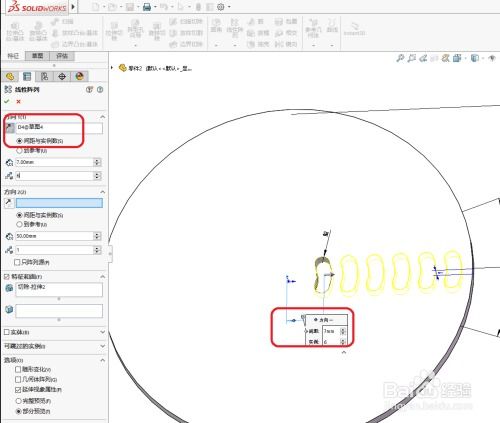Open the DisplayManager color sphere tab icon
Image resolution: width=500 pixels, height=423 pixels.
[x=79, y=77]
